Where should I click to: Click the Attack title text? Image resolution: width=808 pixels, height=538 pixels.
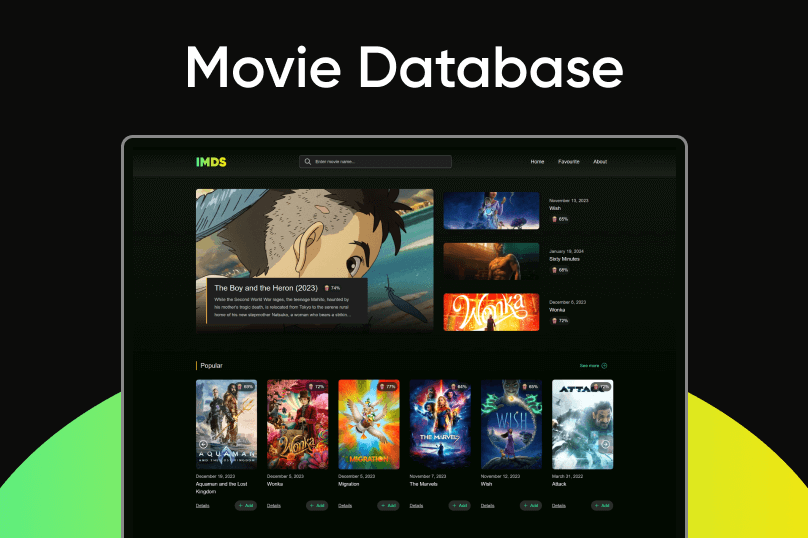(x=559, y=484)
